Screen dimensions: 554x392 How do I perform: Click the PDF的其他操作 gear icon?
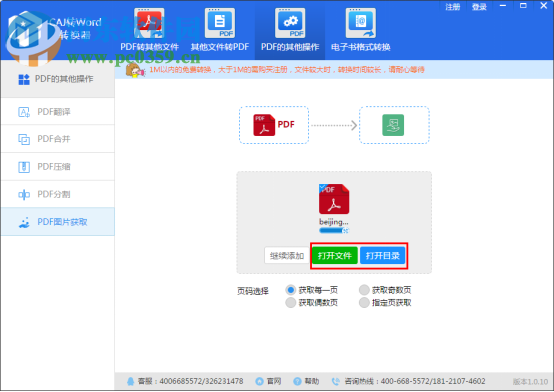point(290,23)
